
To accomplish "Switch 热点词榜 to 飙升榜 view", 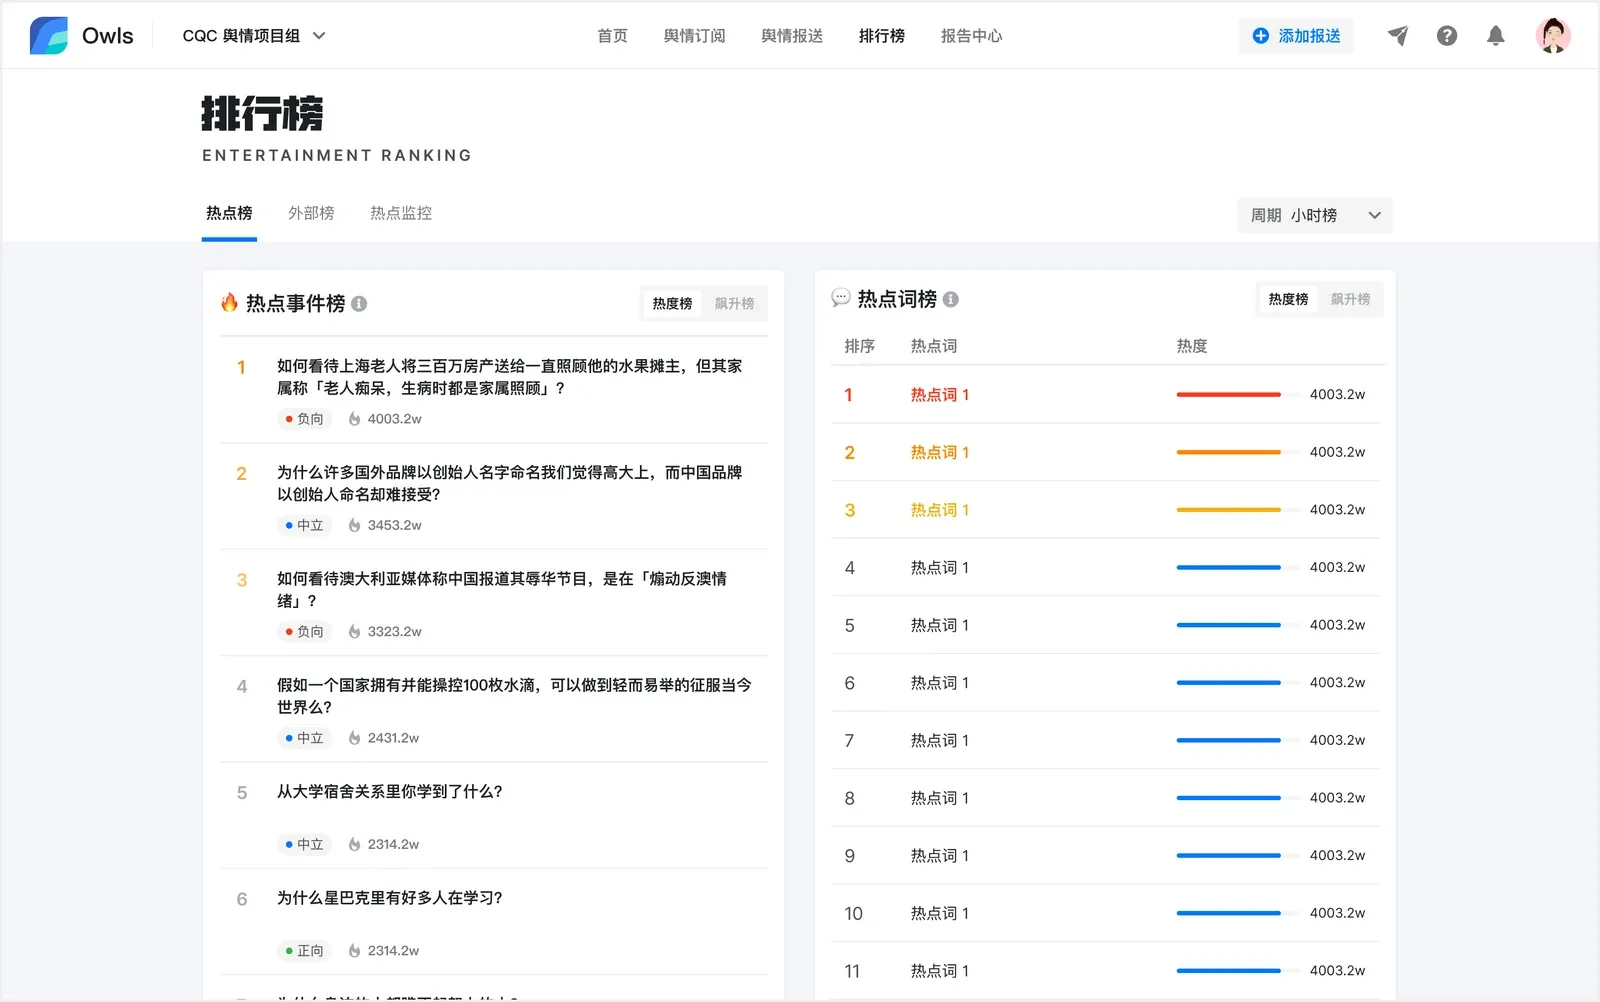I will pyautogui.click(x=1351, y=299).
